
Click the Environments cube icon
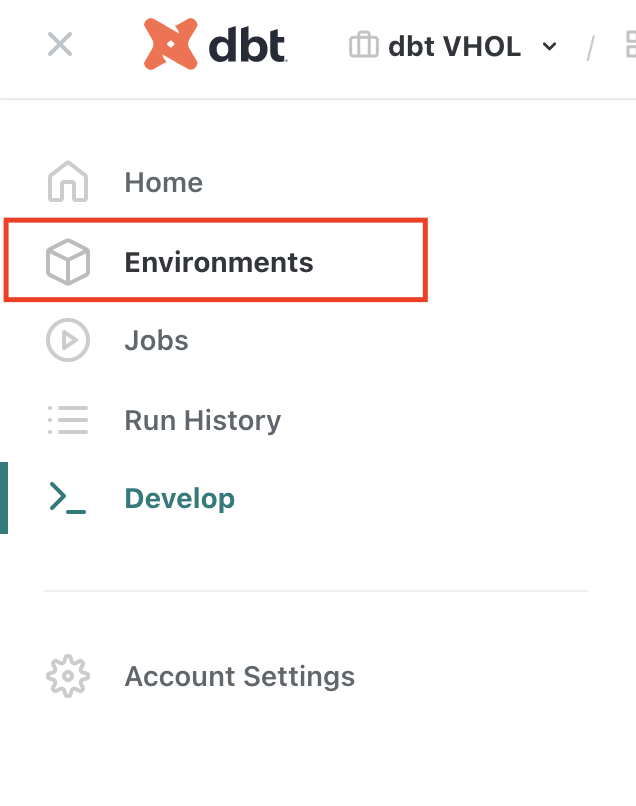(x=68, y=262)
